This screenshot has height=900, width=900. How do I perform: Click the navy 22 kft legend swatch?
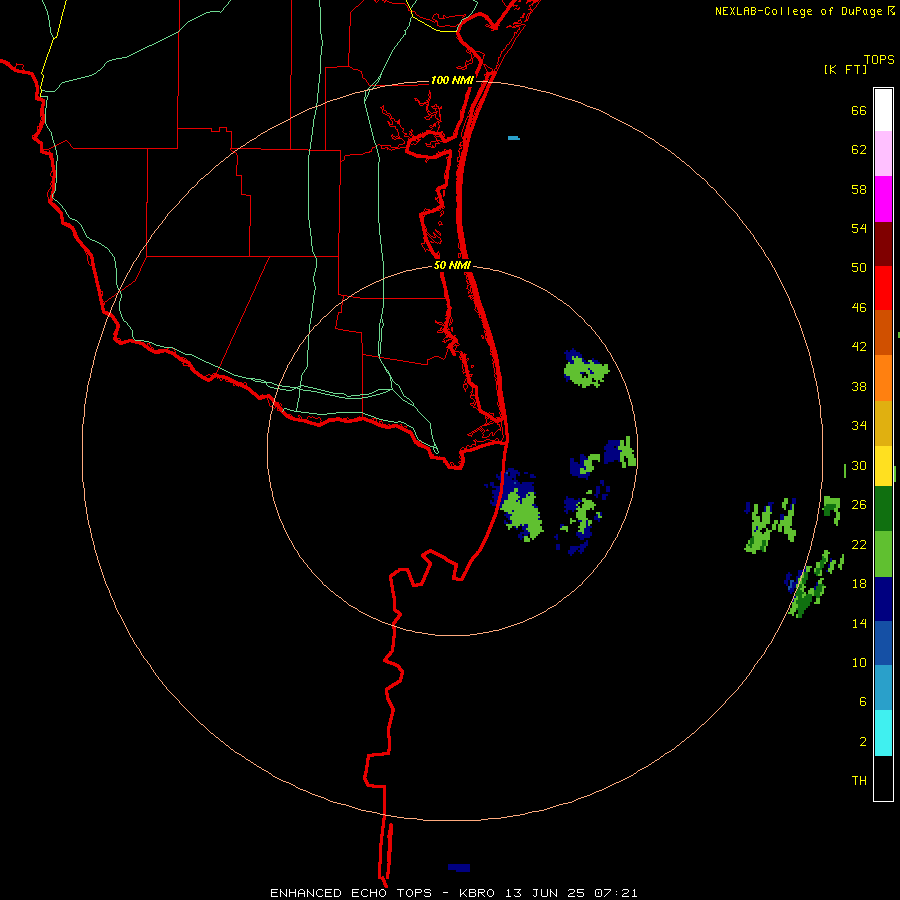click(883, 599)
